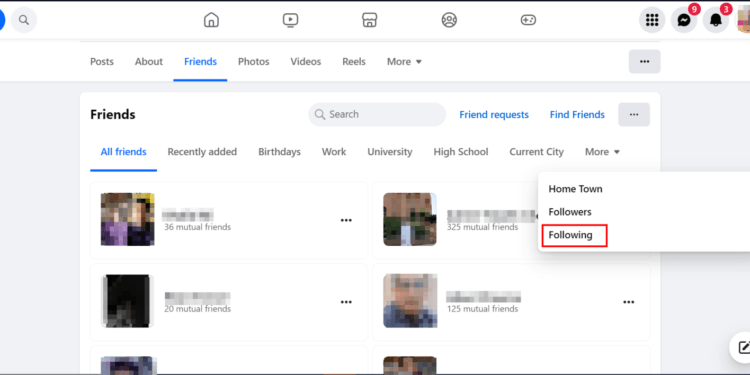The image size is (750, 375).
Task: Open the apps grid menu
Action: pos(652,20)
